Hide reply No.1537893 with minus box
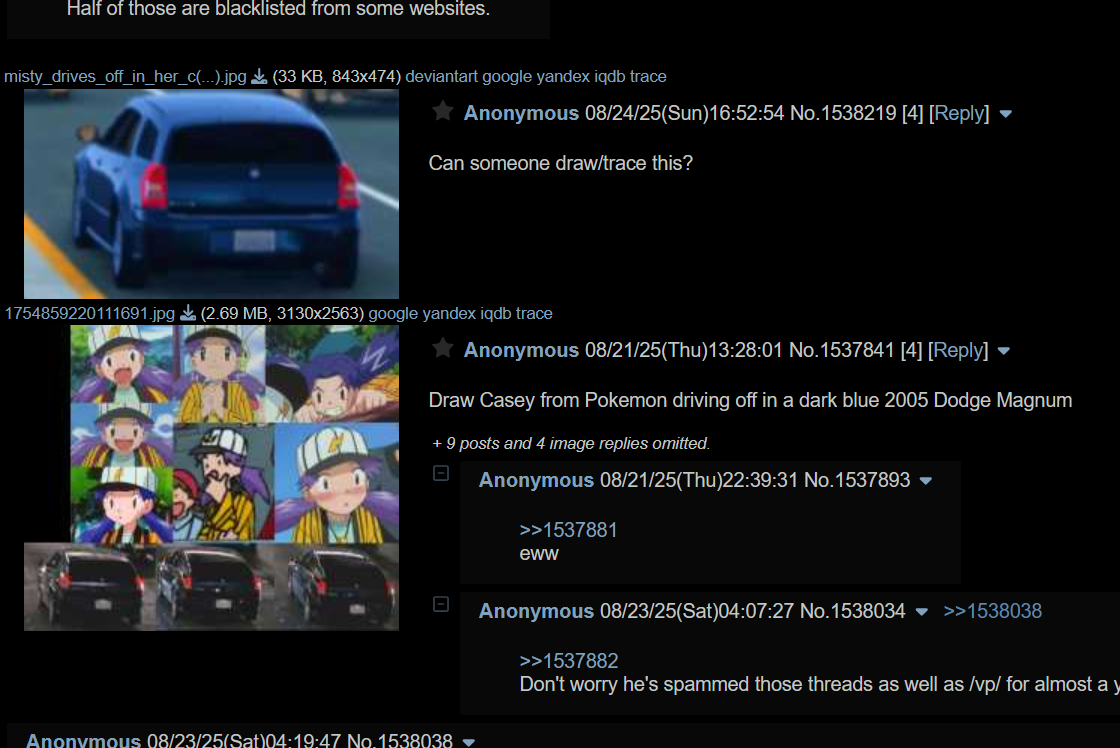The image size is (1120, 748). click(x=441, y=473)
